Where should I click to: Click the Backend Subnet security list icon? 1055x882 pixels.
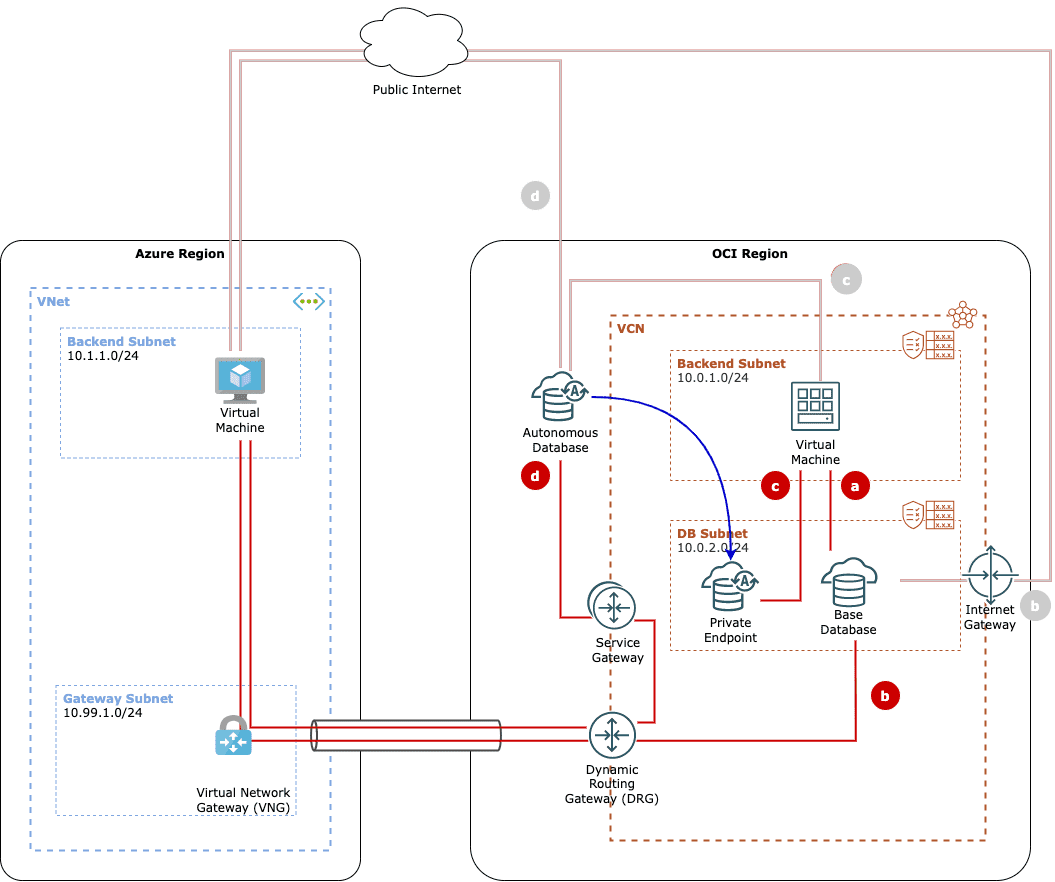click(x=928, y=345)
